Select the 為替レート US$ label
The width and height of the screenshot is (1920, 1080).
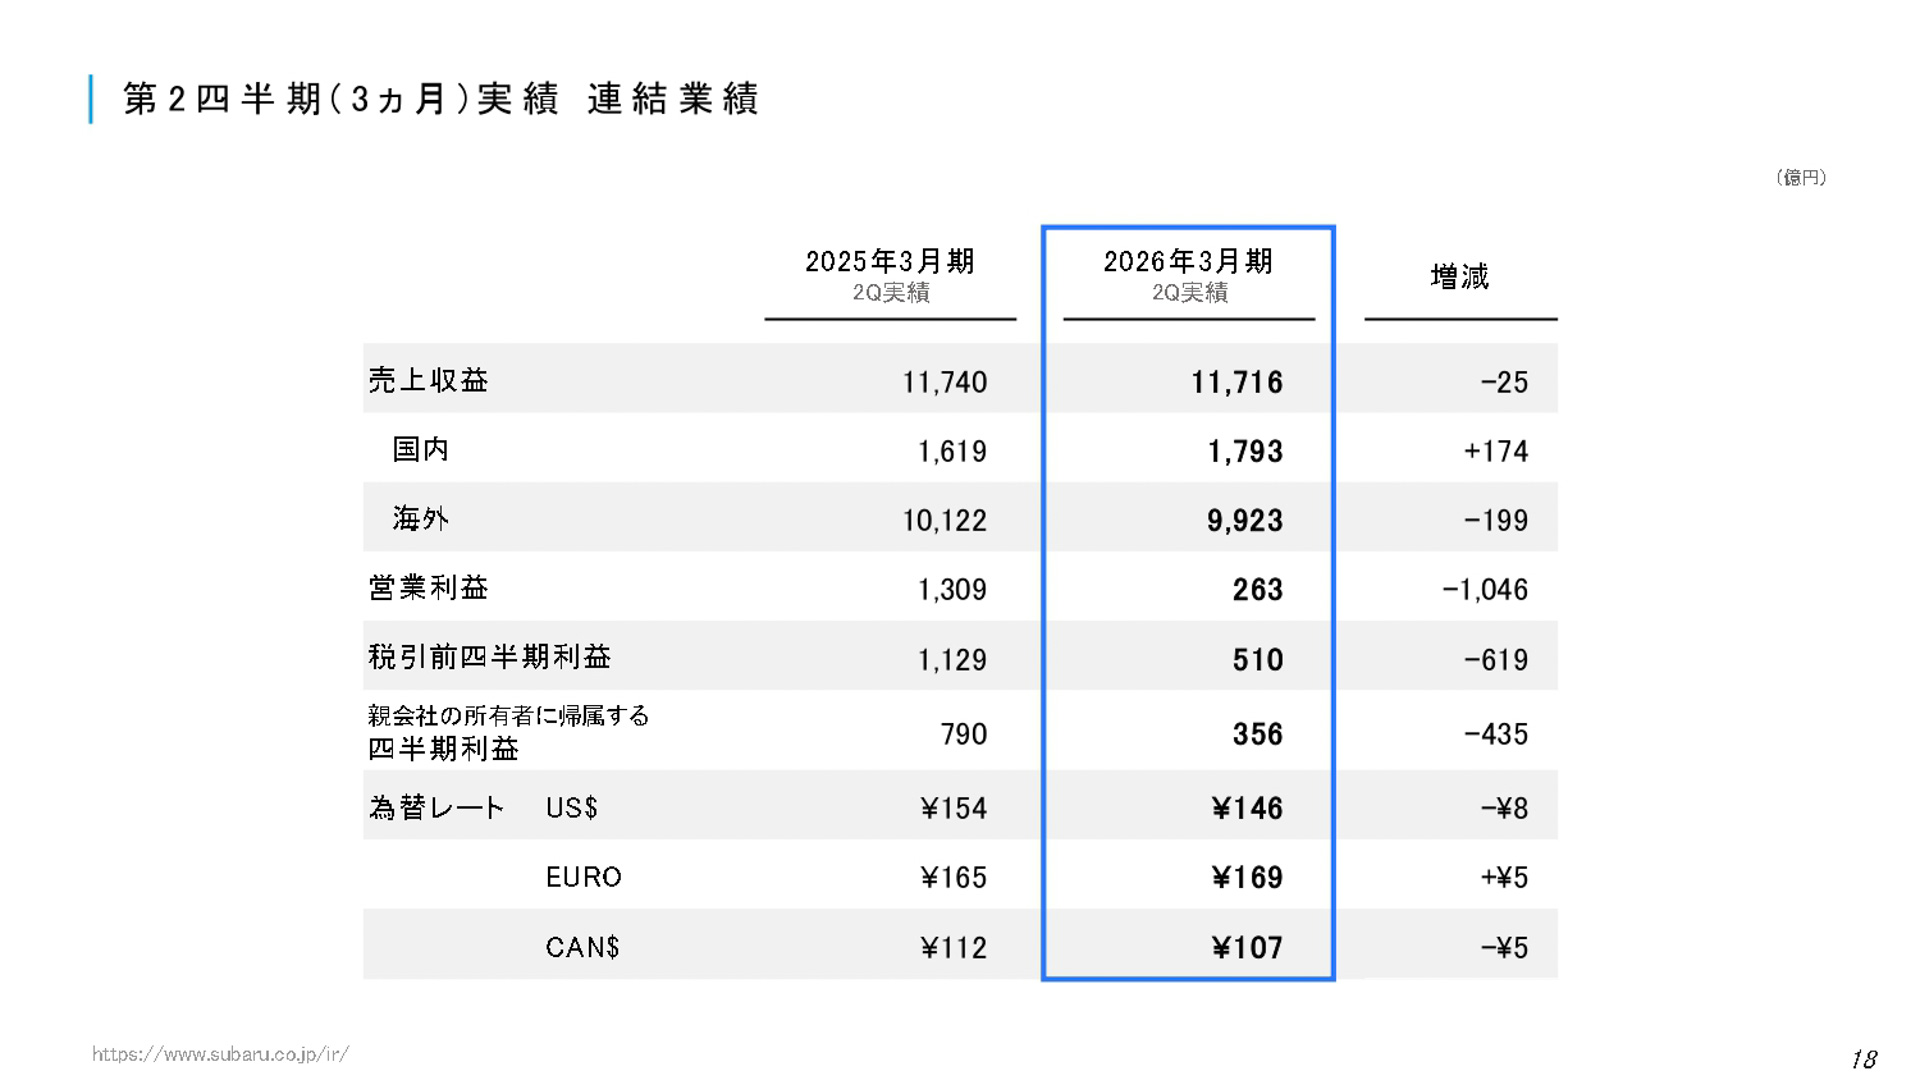pos(480,808)
